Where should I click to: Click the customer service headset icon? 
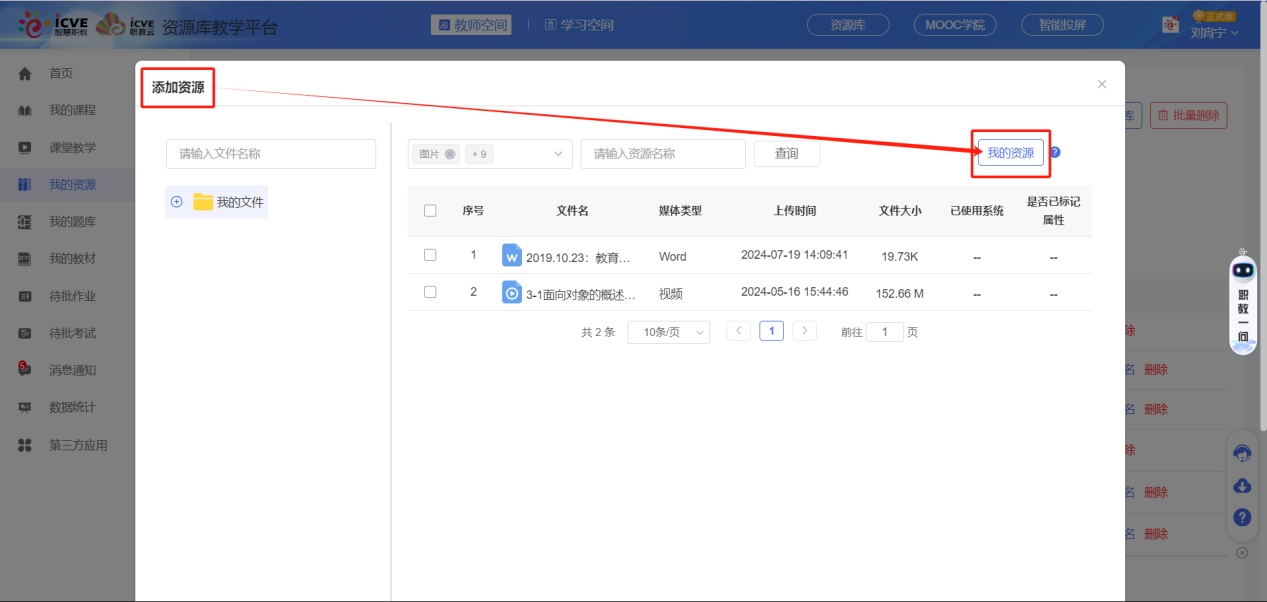pyautogui.click(x=1242, y=453)
